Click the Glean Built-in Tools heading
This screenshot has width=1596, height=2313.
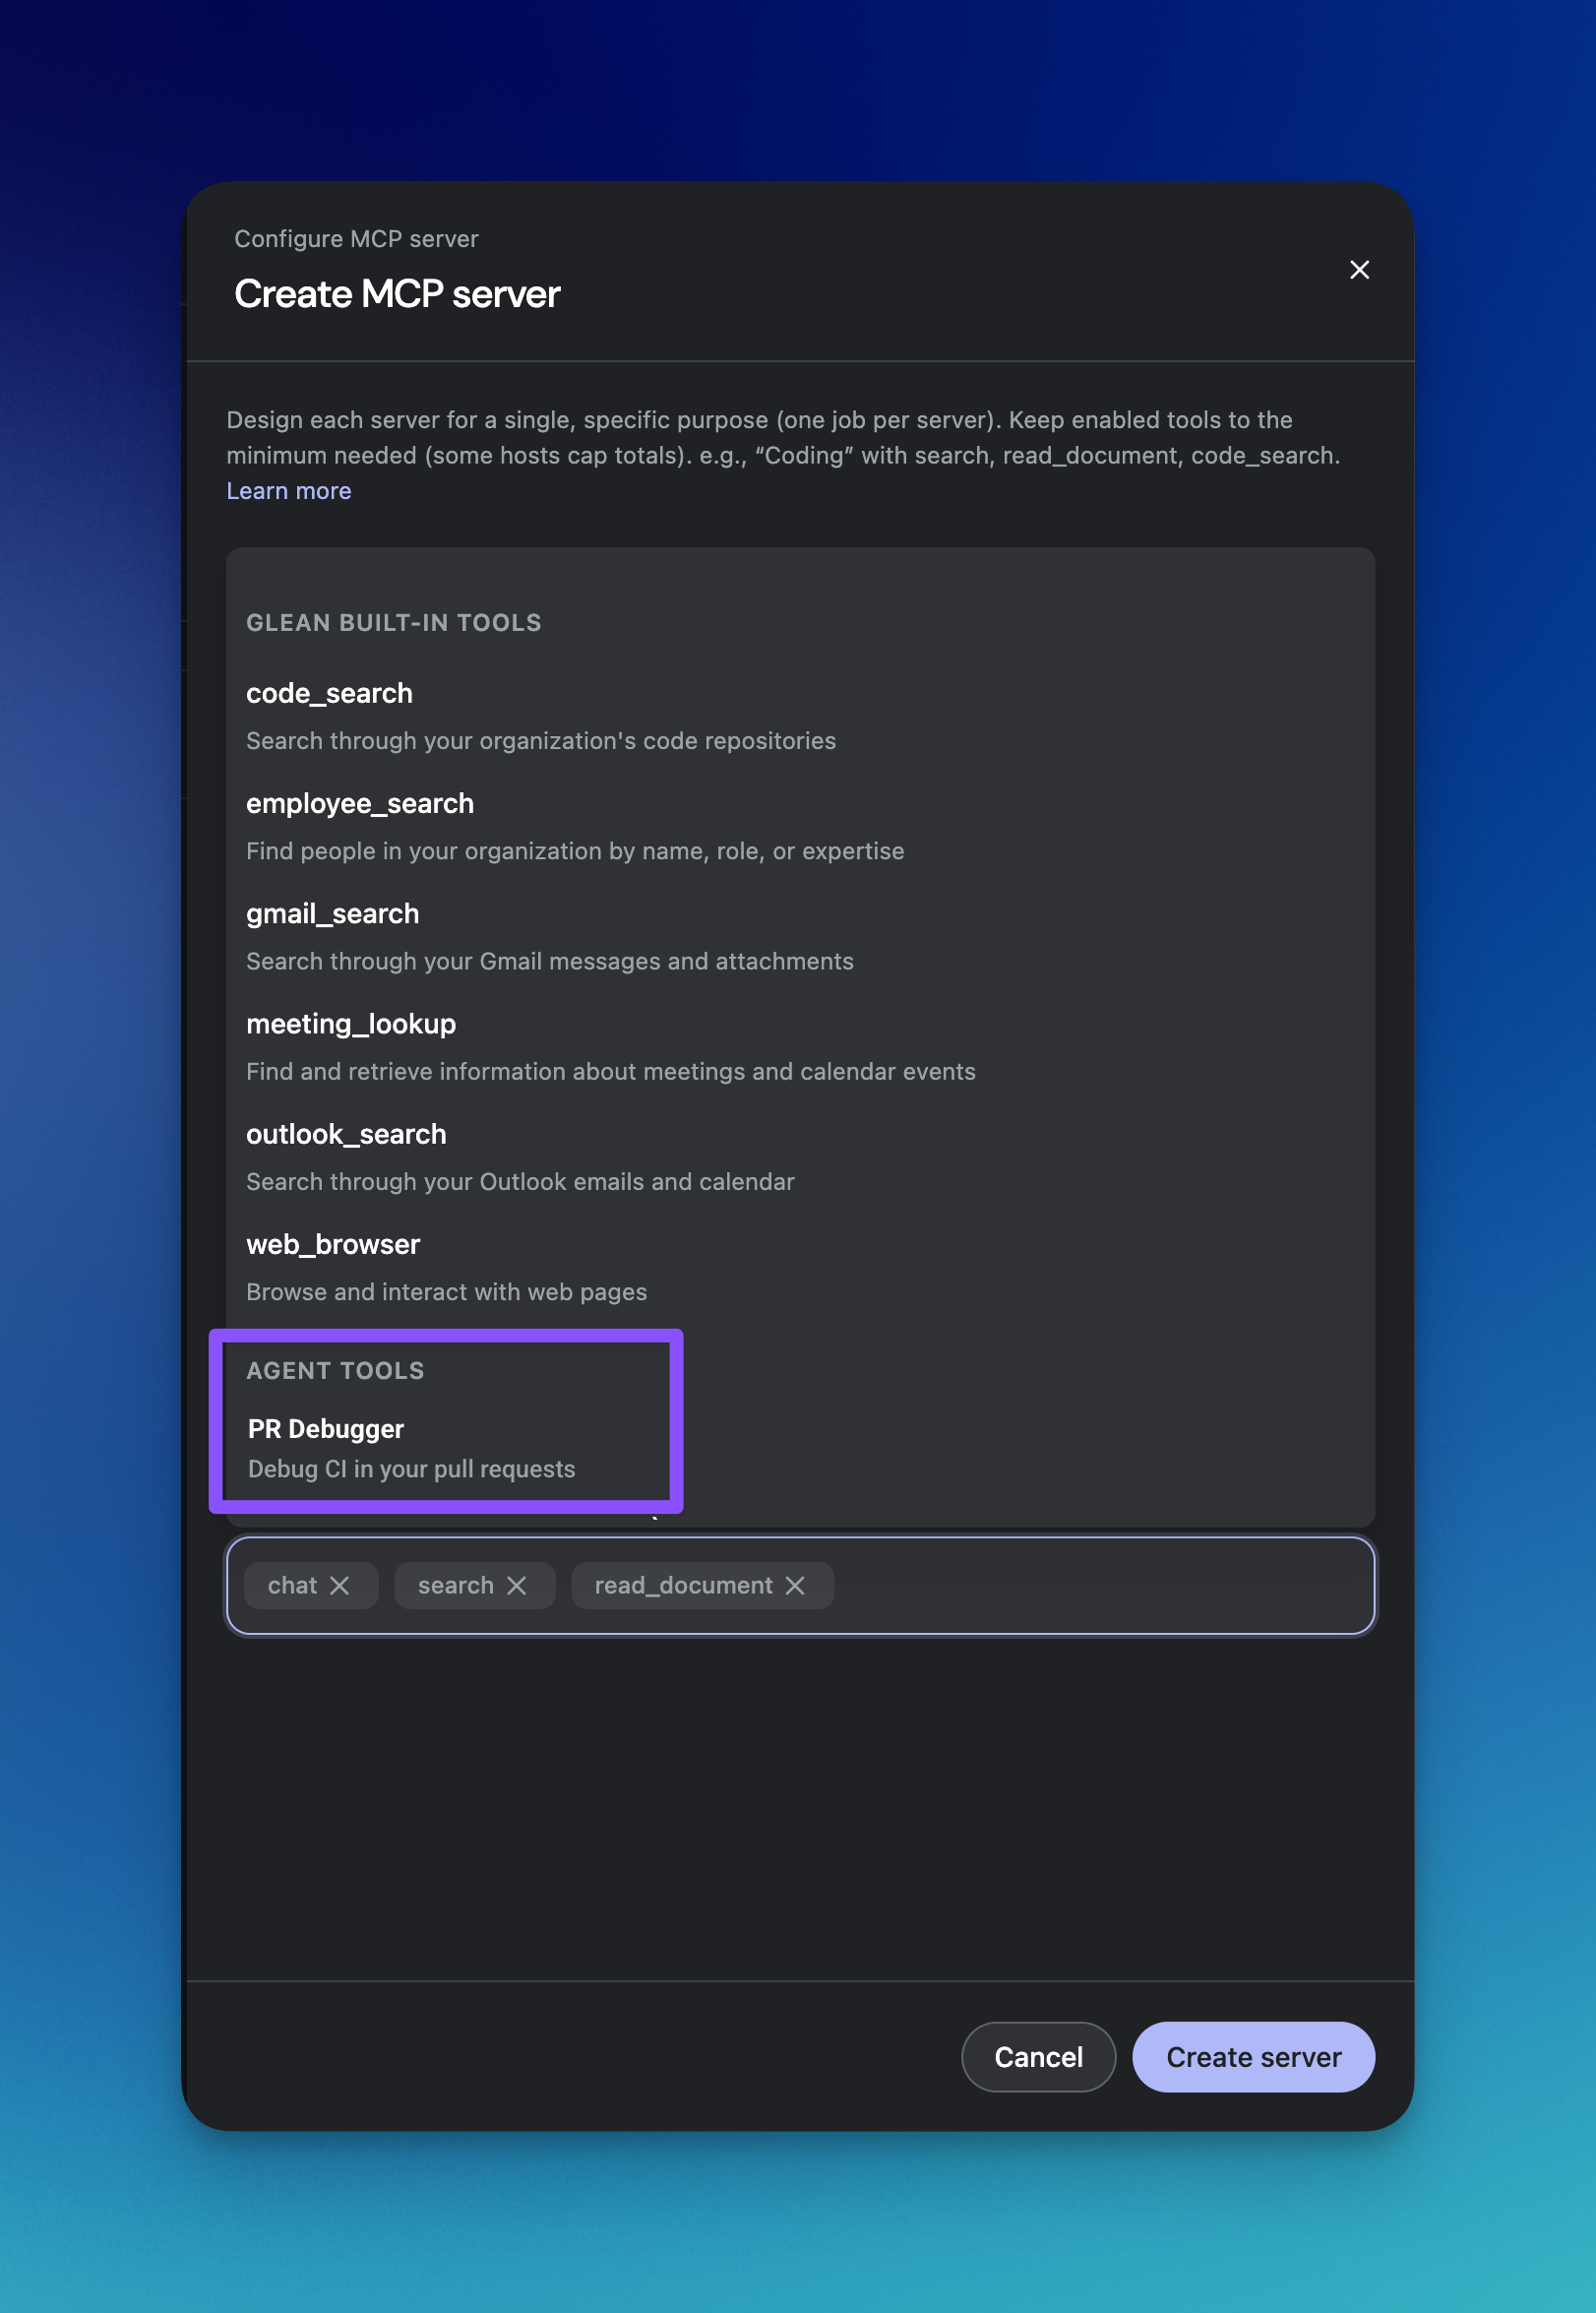393,622
